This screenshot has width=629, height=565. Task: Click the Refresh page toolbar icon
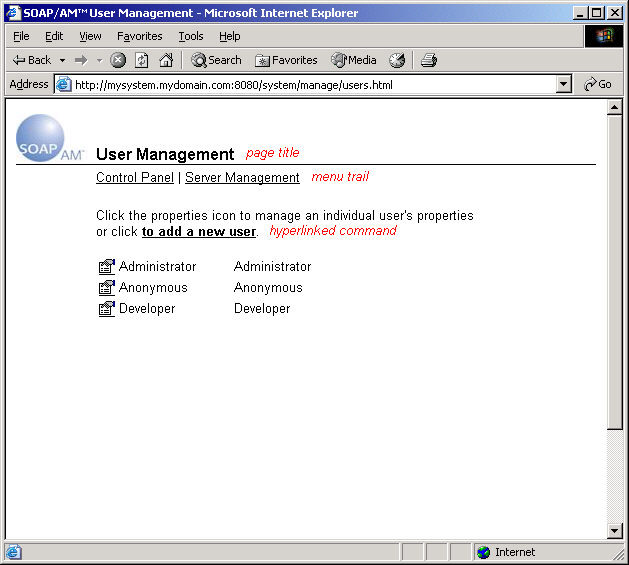pyautogui.click(x=142, y=60)
